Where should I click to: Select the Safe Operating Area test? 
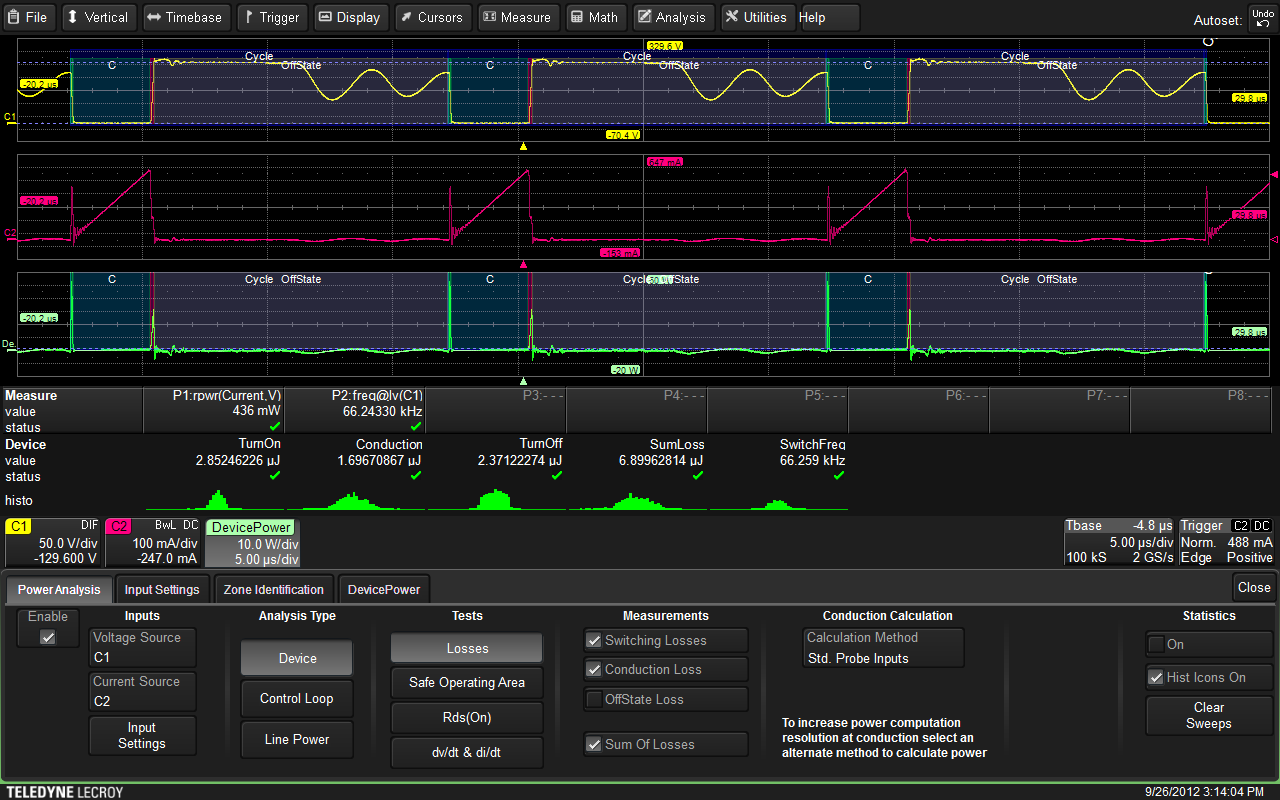[466, 682]
